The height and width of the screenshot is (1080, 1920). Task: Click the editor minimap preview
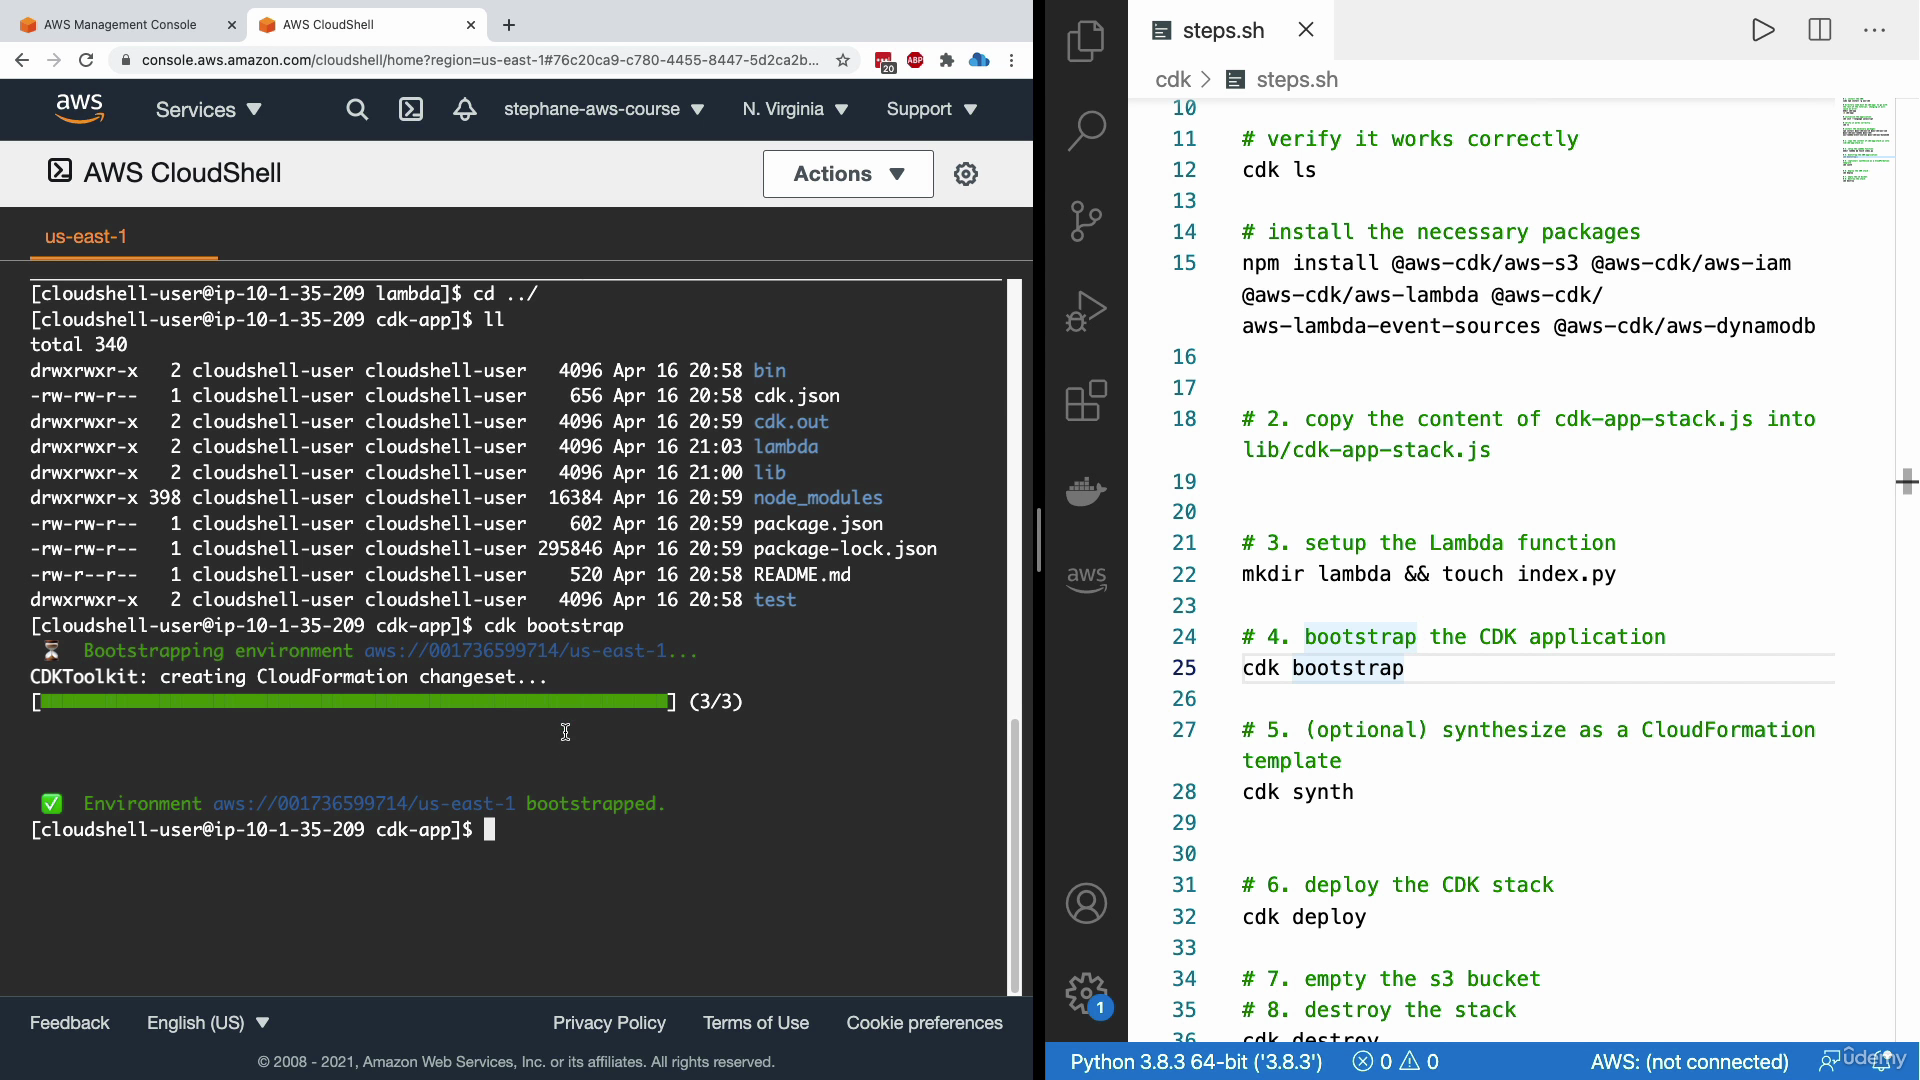pyautogui.click(x=1866, y=140)
